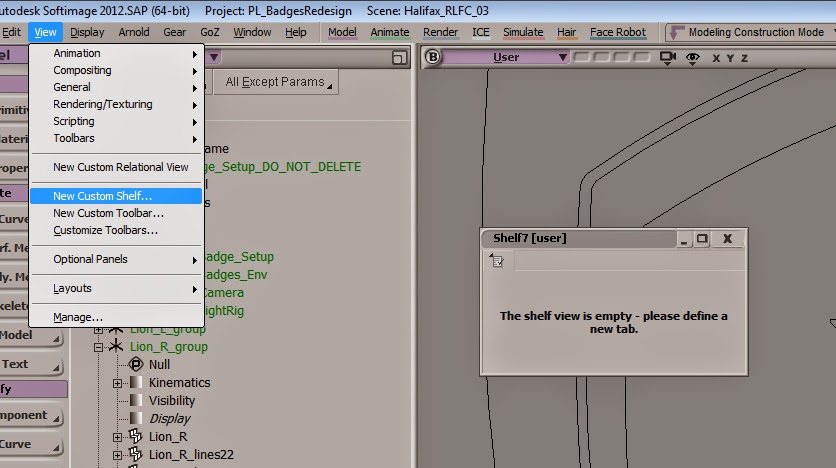The image size is (836, 468).
Task: Select Badge_Setup_DO_NOT_DELETE in explorer
Action: pyautogui.click(x=282, y=167)
